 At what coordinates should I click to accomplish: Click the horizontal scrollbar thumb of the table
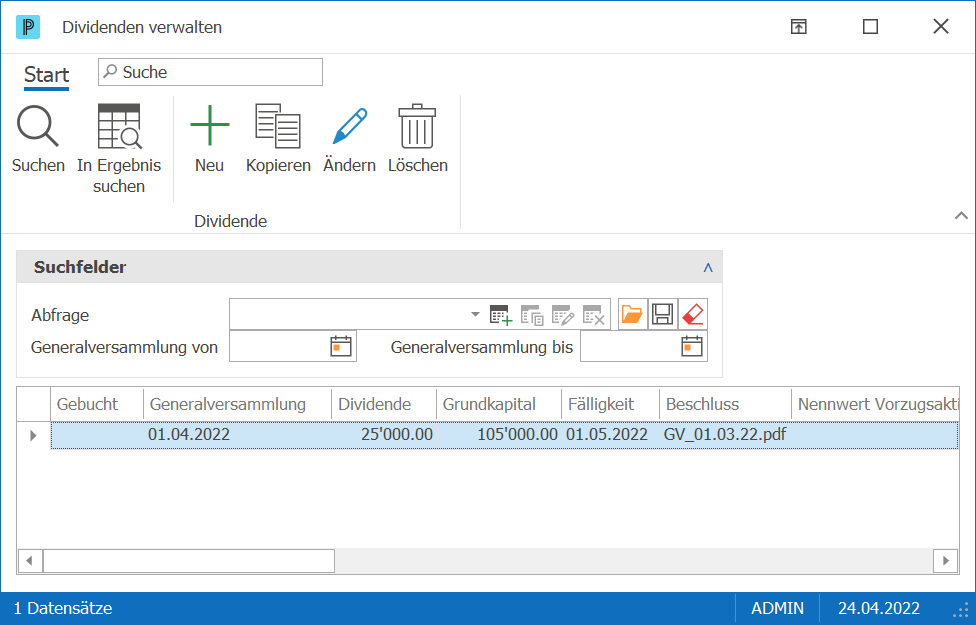(189, 561)
